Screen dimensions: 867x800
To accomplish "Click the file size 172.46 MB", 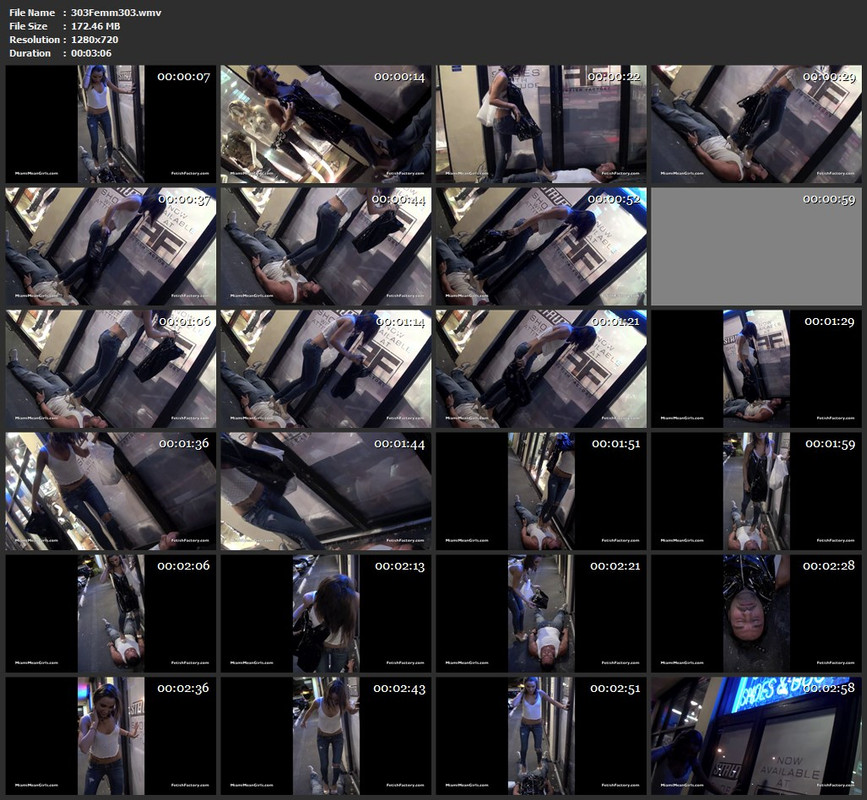I will pos(95,26).
